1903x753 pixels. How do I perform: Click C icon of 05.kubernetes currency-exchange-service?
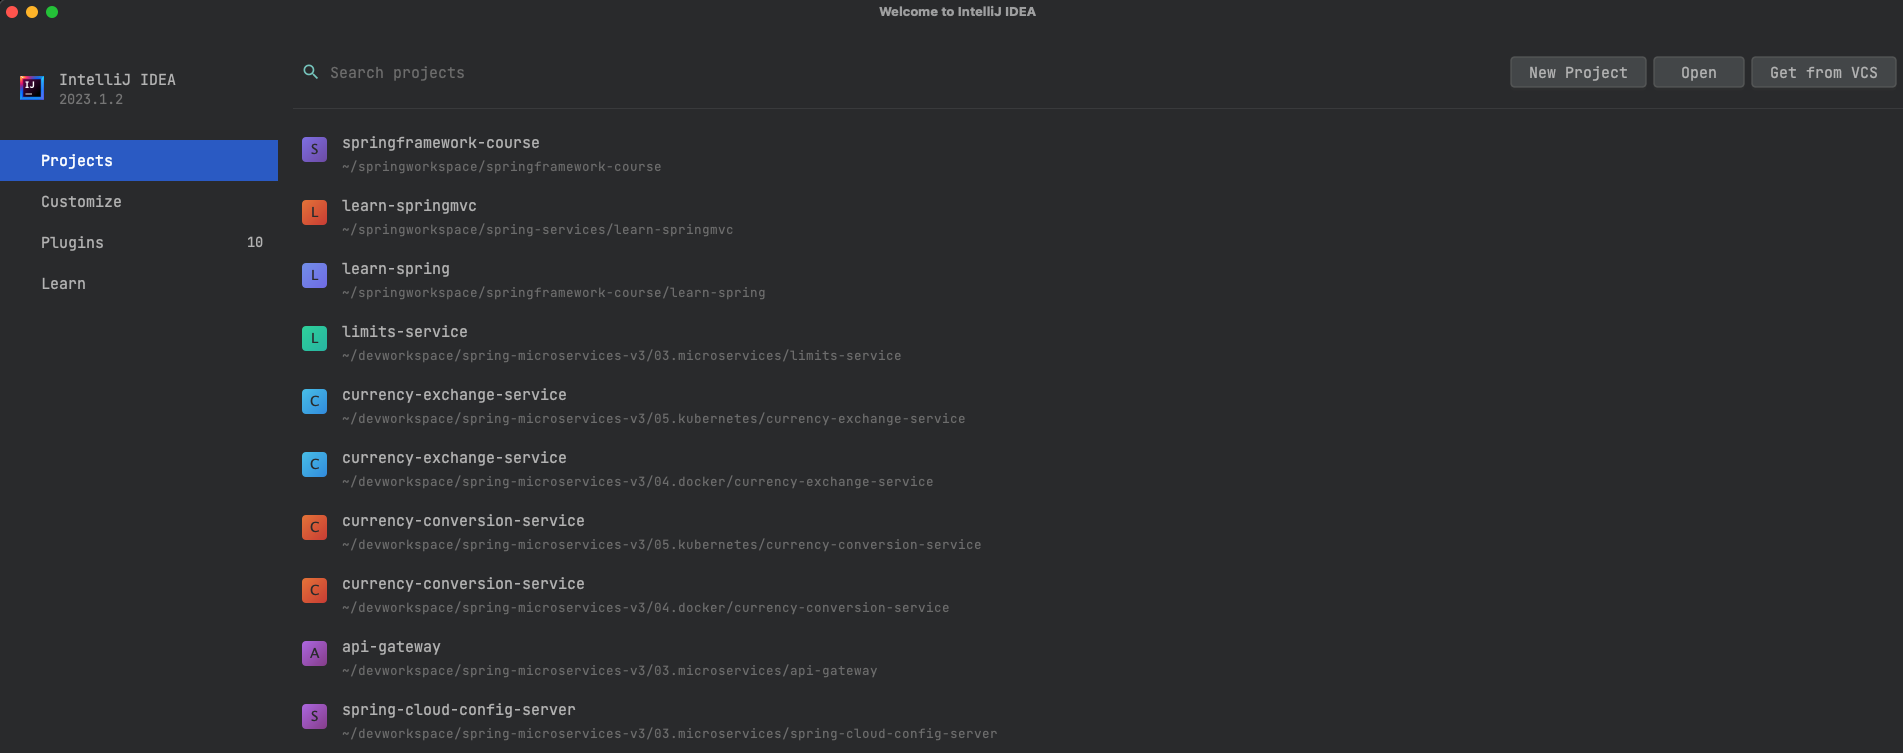[x=314, y=401]
